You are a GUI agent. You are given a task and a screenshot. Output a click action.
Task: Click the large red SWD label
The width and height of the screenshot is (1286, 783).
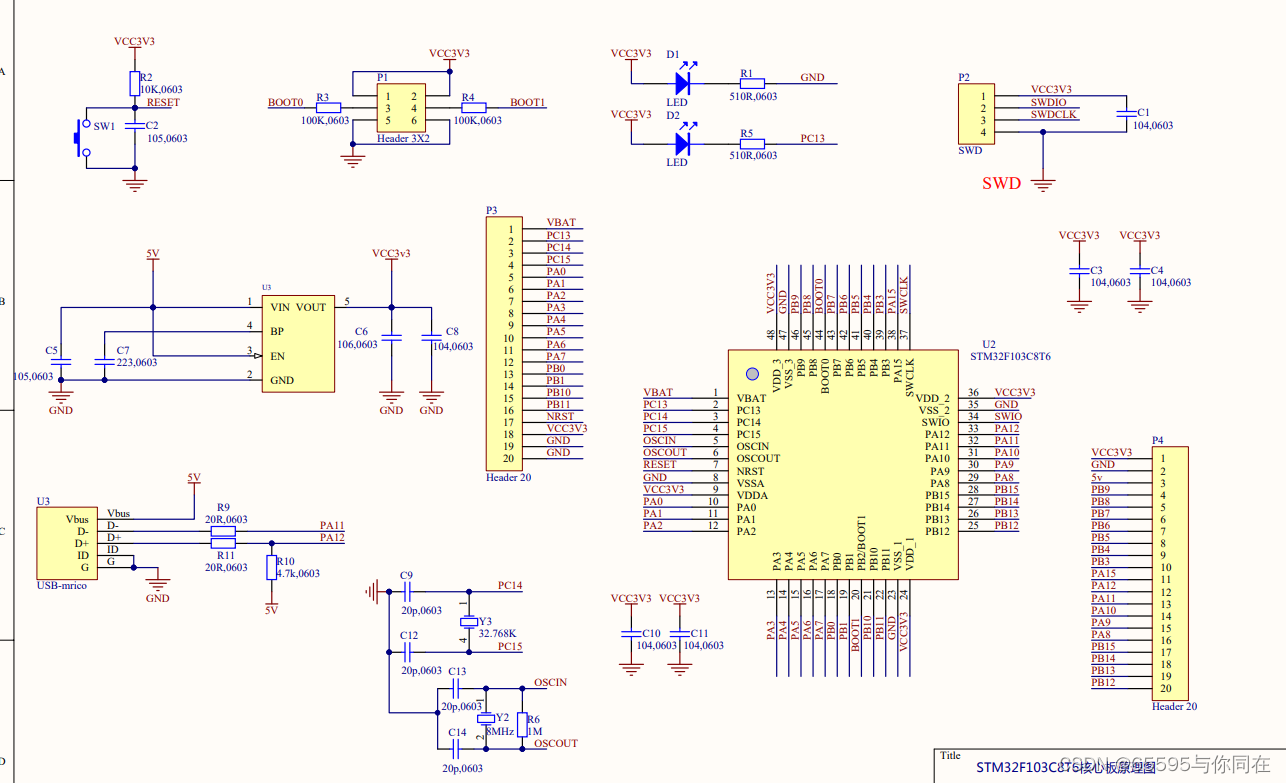1001,184
